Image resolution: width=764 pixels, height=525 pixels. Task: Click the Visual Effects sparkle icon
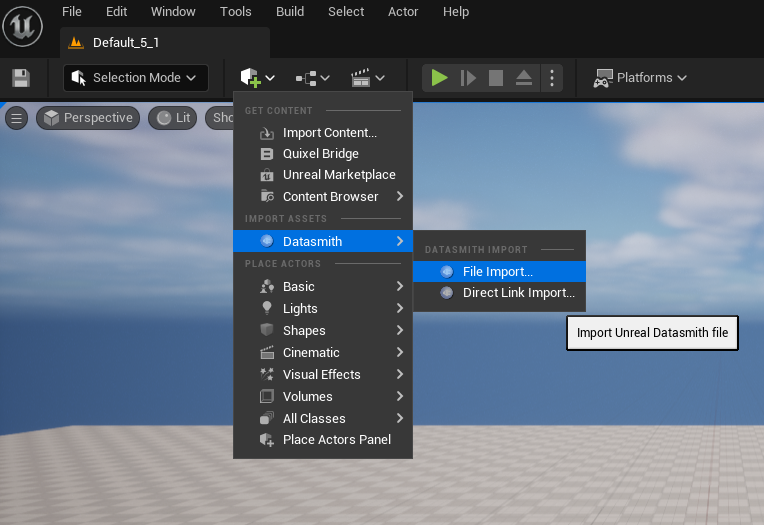click(267, 374)
